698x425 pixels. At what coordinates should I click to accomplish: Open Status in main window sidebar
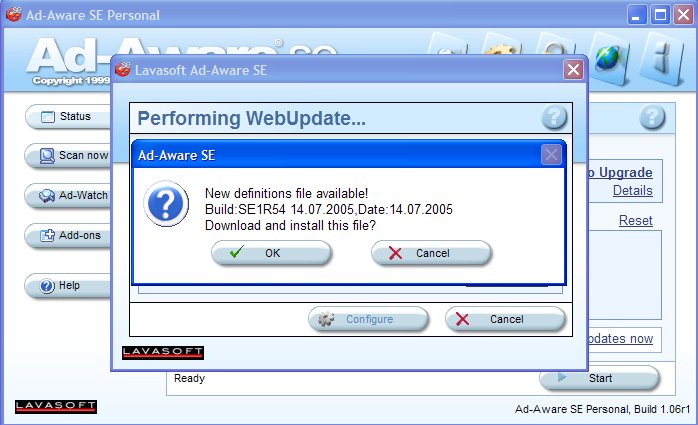[x=68, y=117]
